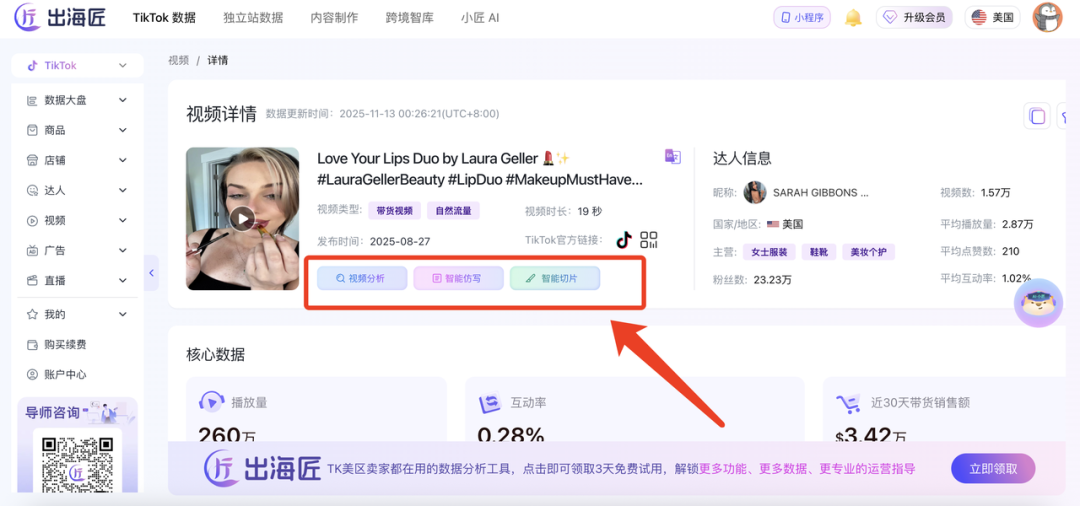
Task: Play the video thumbnail
Action: click(x=242, y=219)
